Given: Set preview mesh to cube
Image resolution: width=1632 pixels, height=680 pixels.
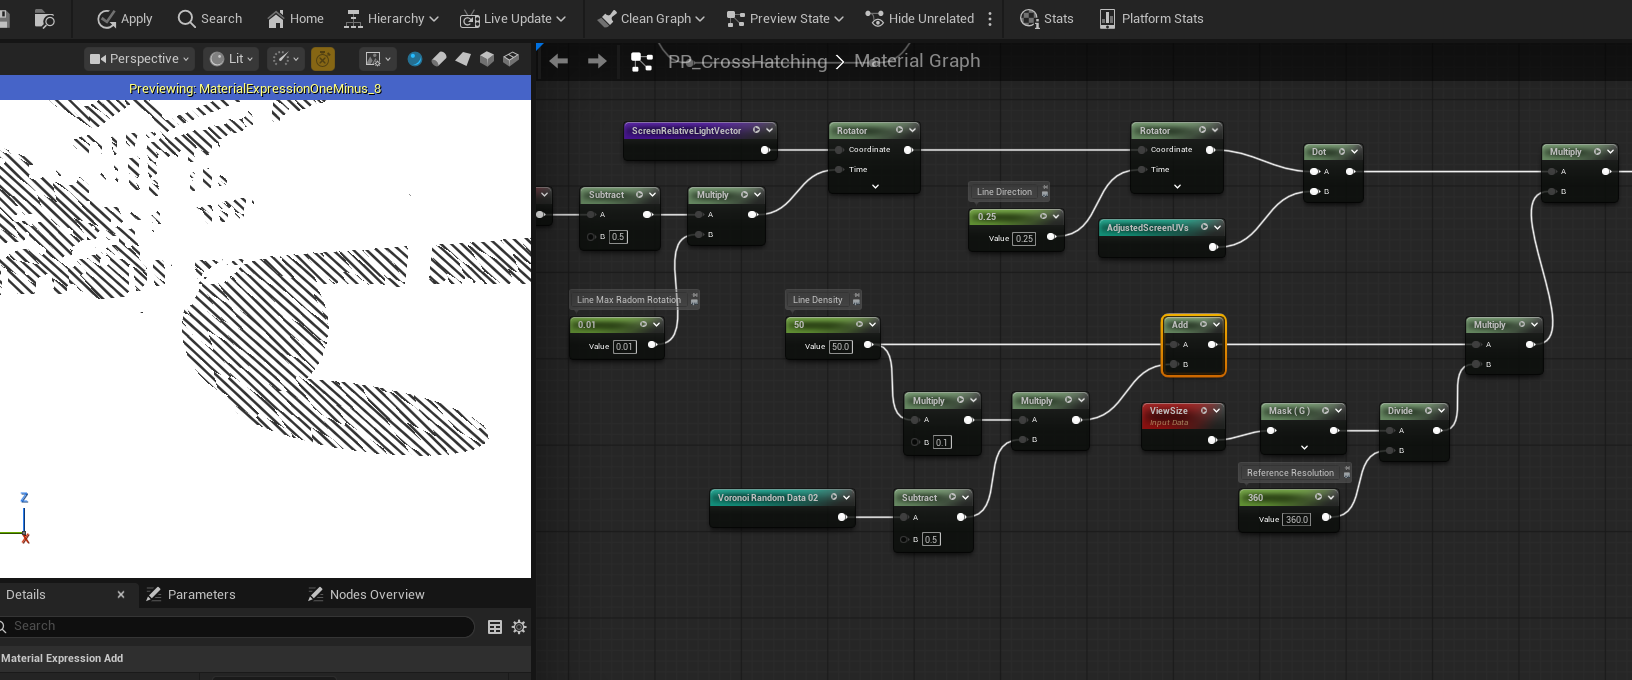Looking at the screenshot, I should coord(487,59).
